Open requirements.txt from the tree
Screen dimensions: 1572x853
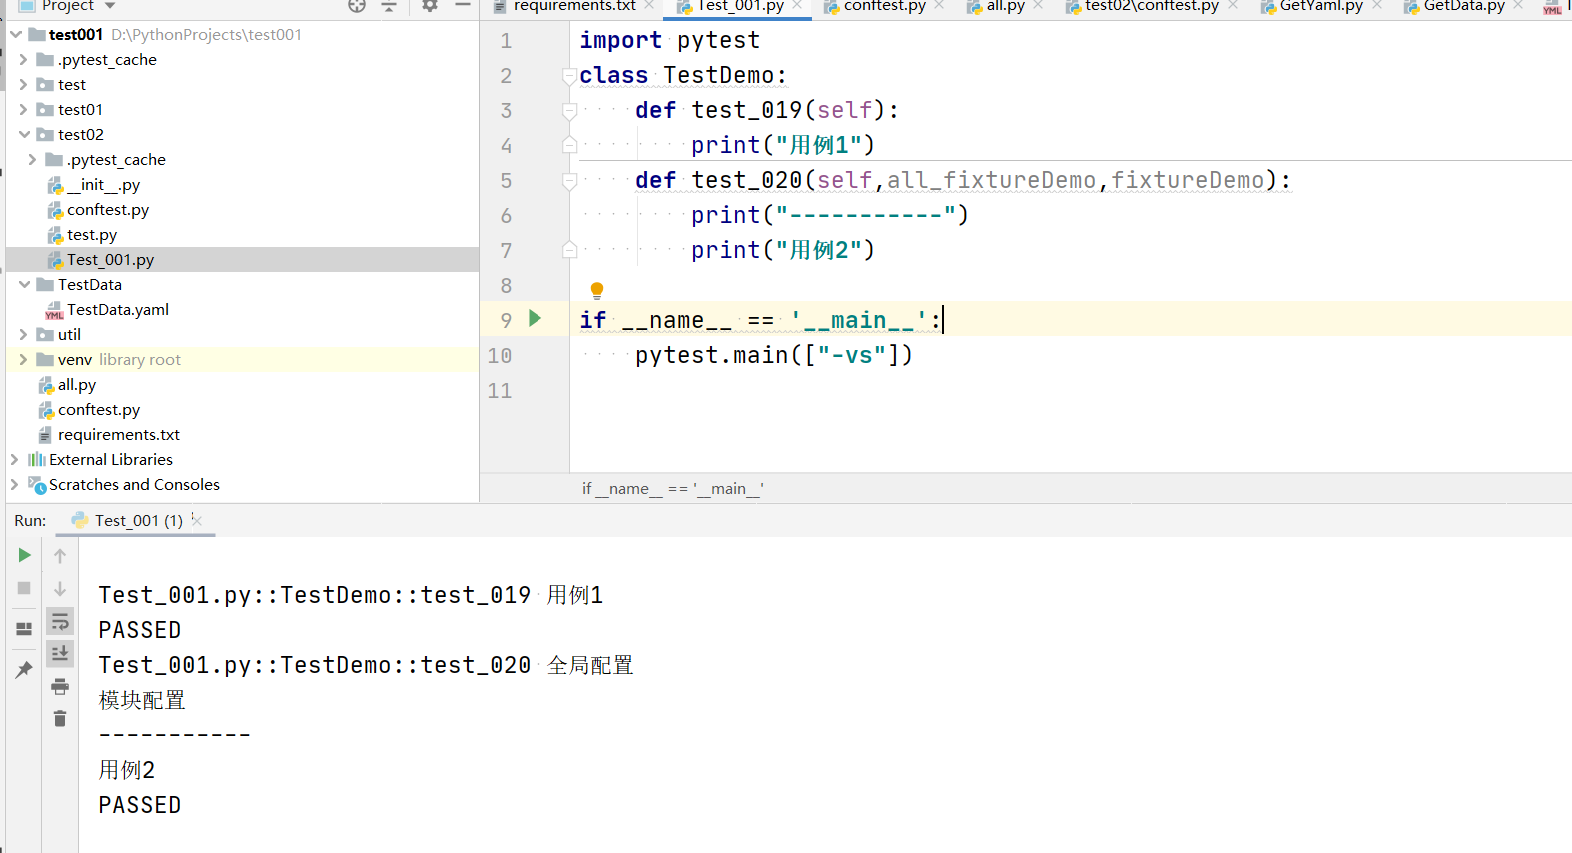118,434
